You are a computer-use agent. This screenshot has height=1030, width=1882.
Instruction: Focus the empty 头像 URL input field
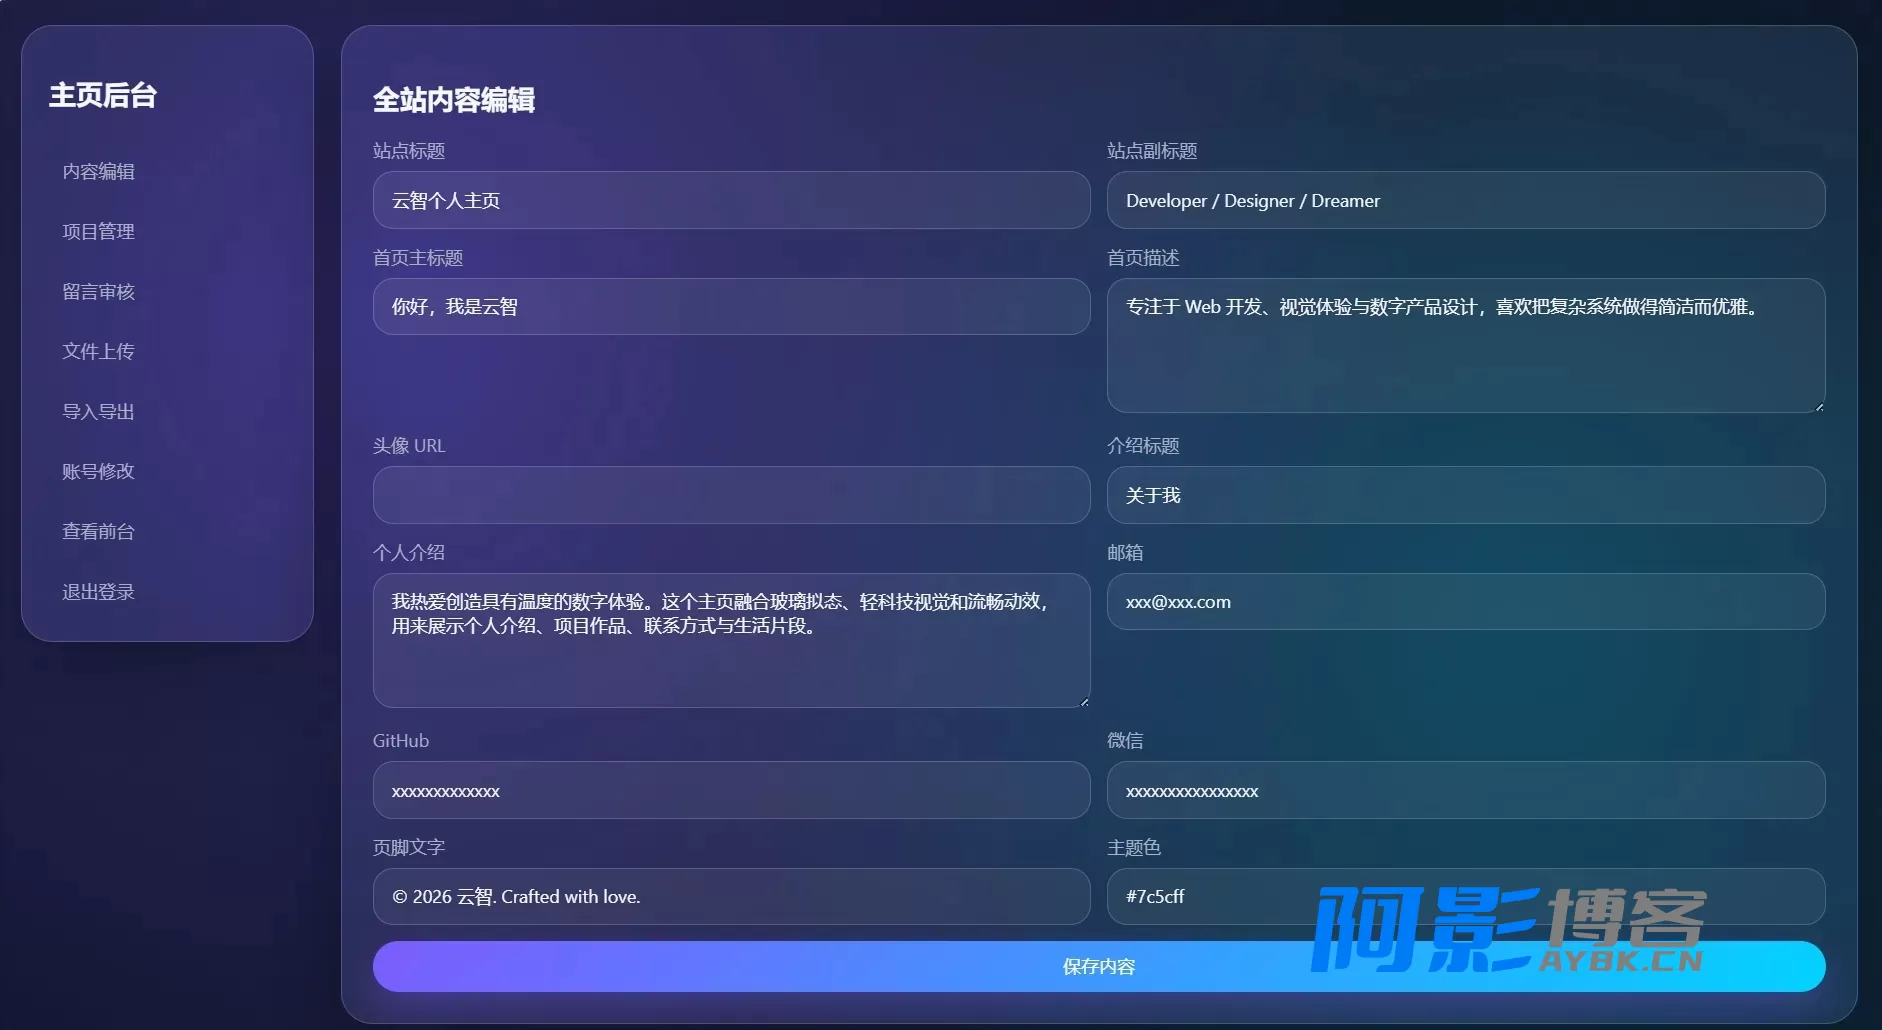coord(731,495)
